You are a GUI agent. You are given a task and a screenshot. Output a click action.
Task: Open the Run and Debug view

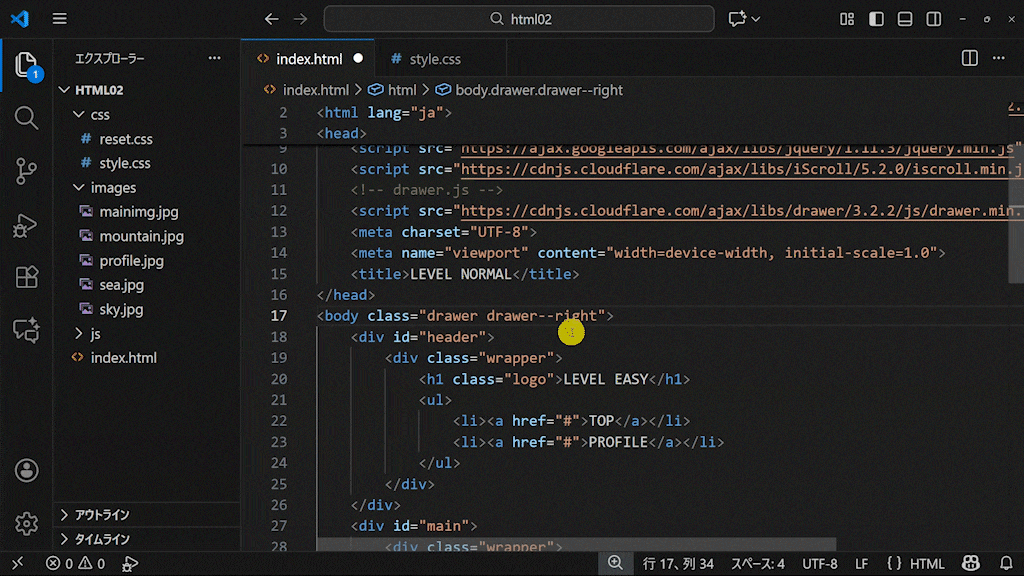point(26,225)
